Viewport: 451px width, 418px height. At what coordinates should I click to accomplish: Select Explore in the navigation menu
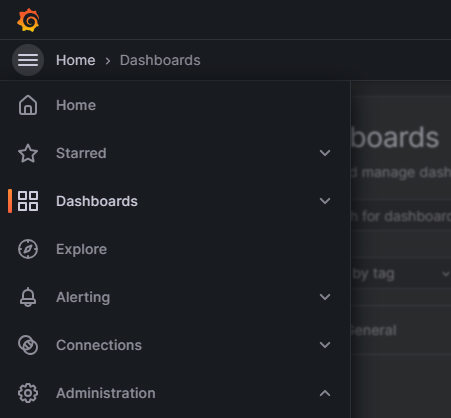81,249
